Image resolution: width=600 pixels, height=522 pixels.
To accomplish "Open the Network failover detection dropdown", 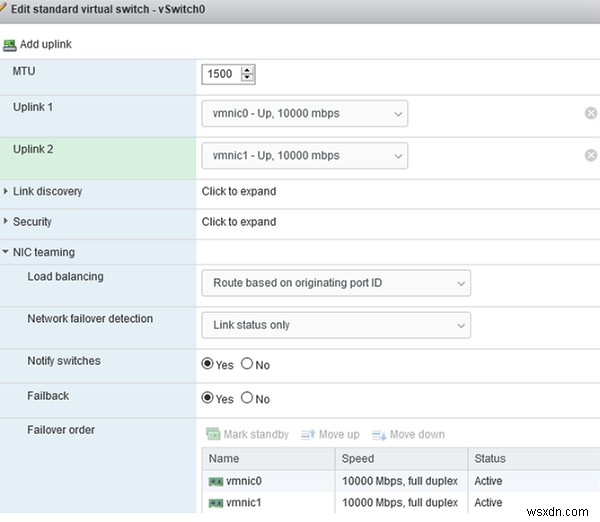I will coord(336,325).
